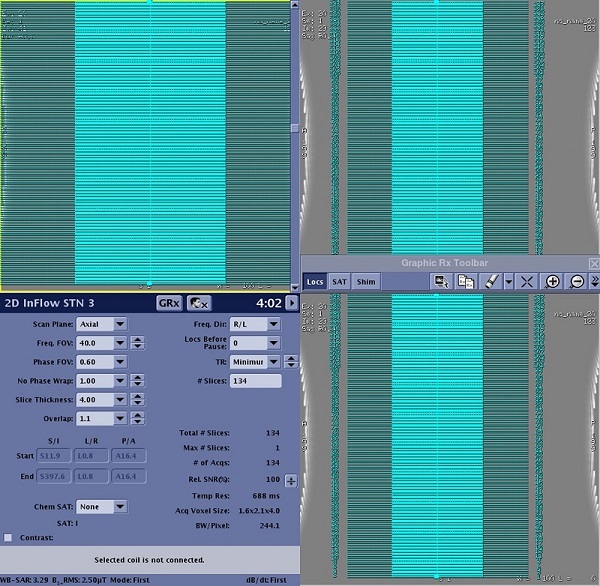
Task: Select the Shim tab
Action: click(x=367, y=282)
